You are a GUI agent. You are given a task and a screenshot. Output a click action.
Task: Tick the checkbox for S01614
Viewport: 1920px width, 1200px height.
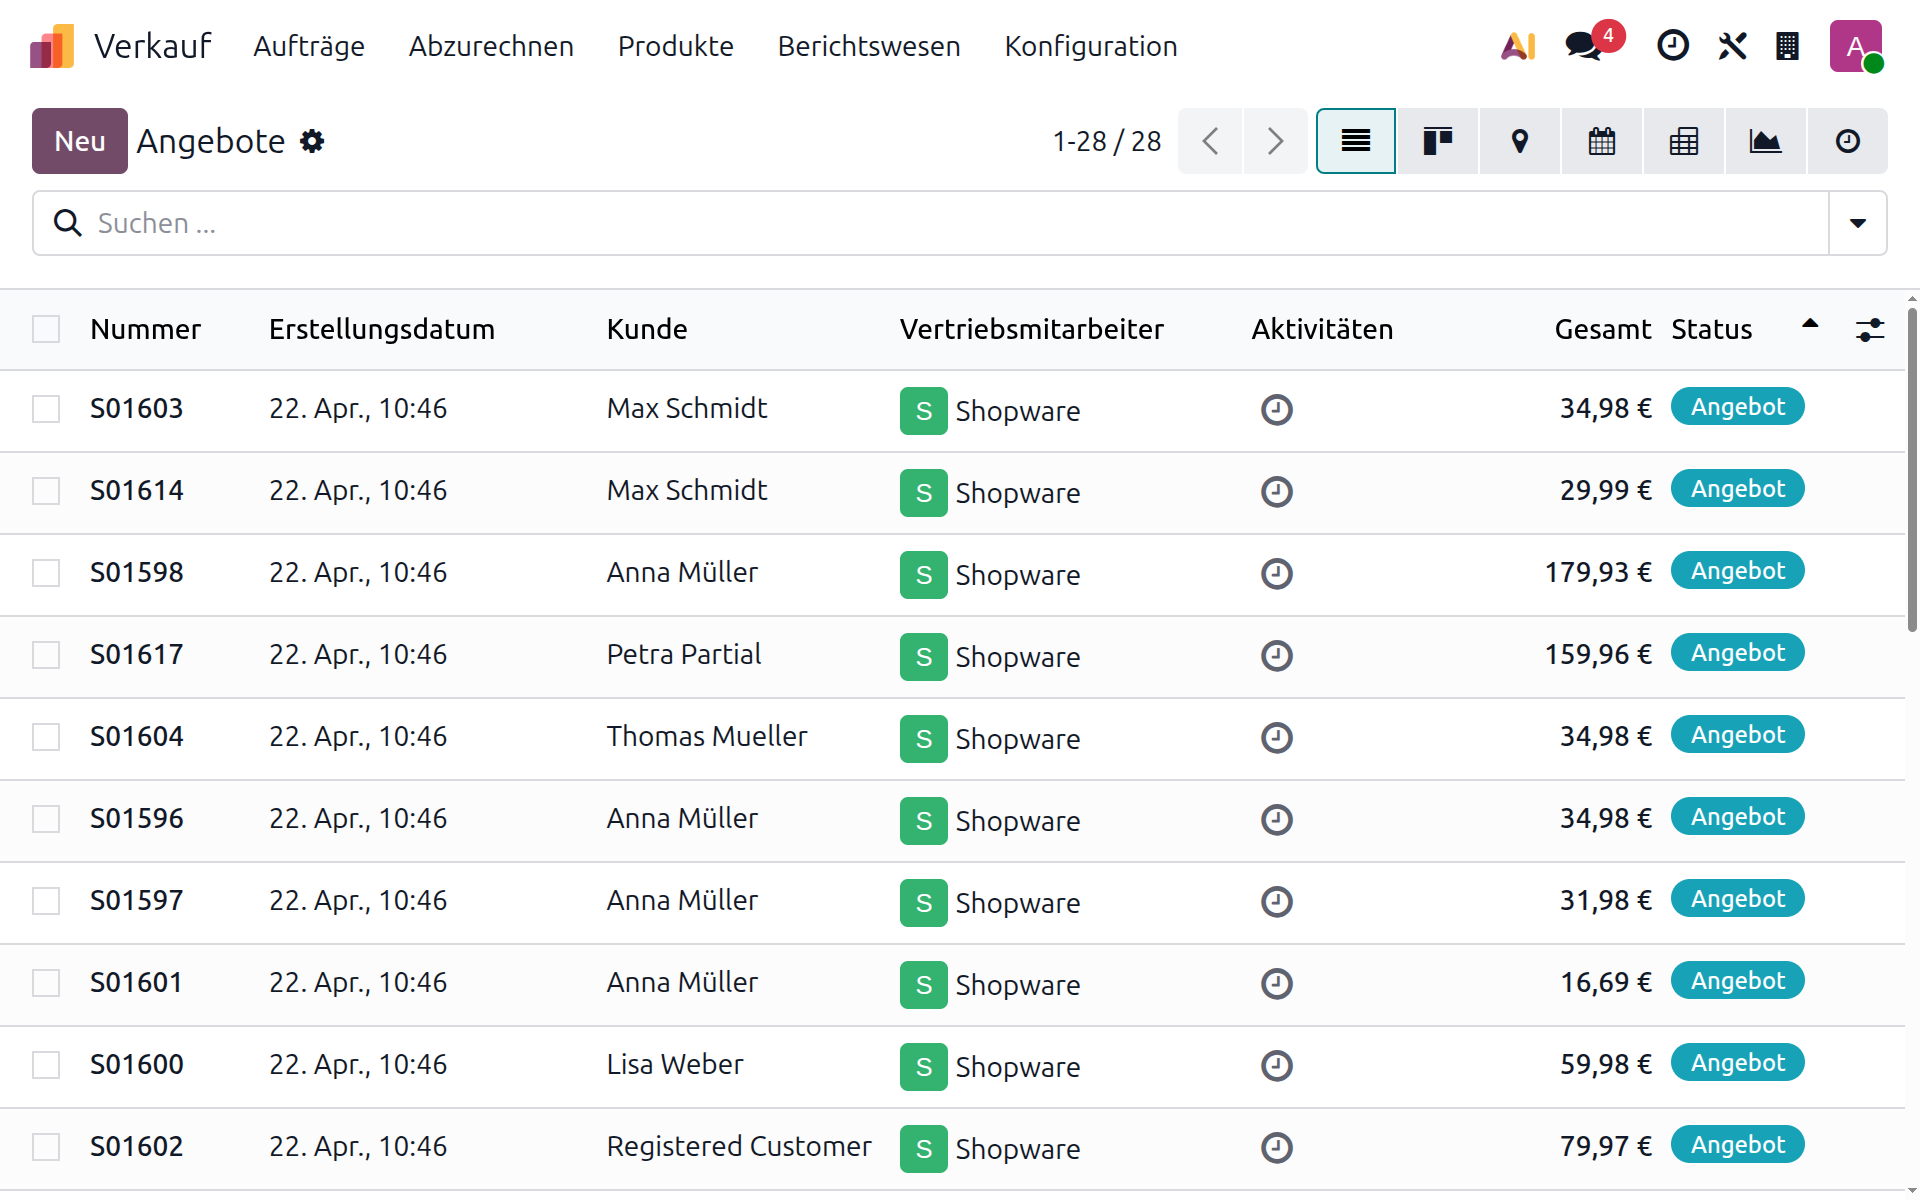click(46, 491)
